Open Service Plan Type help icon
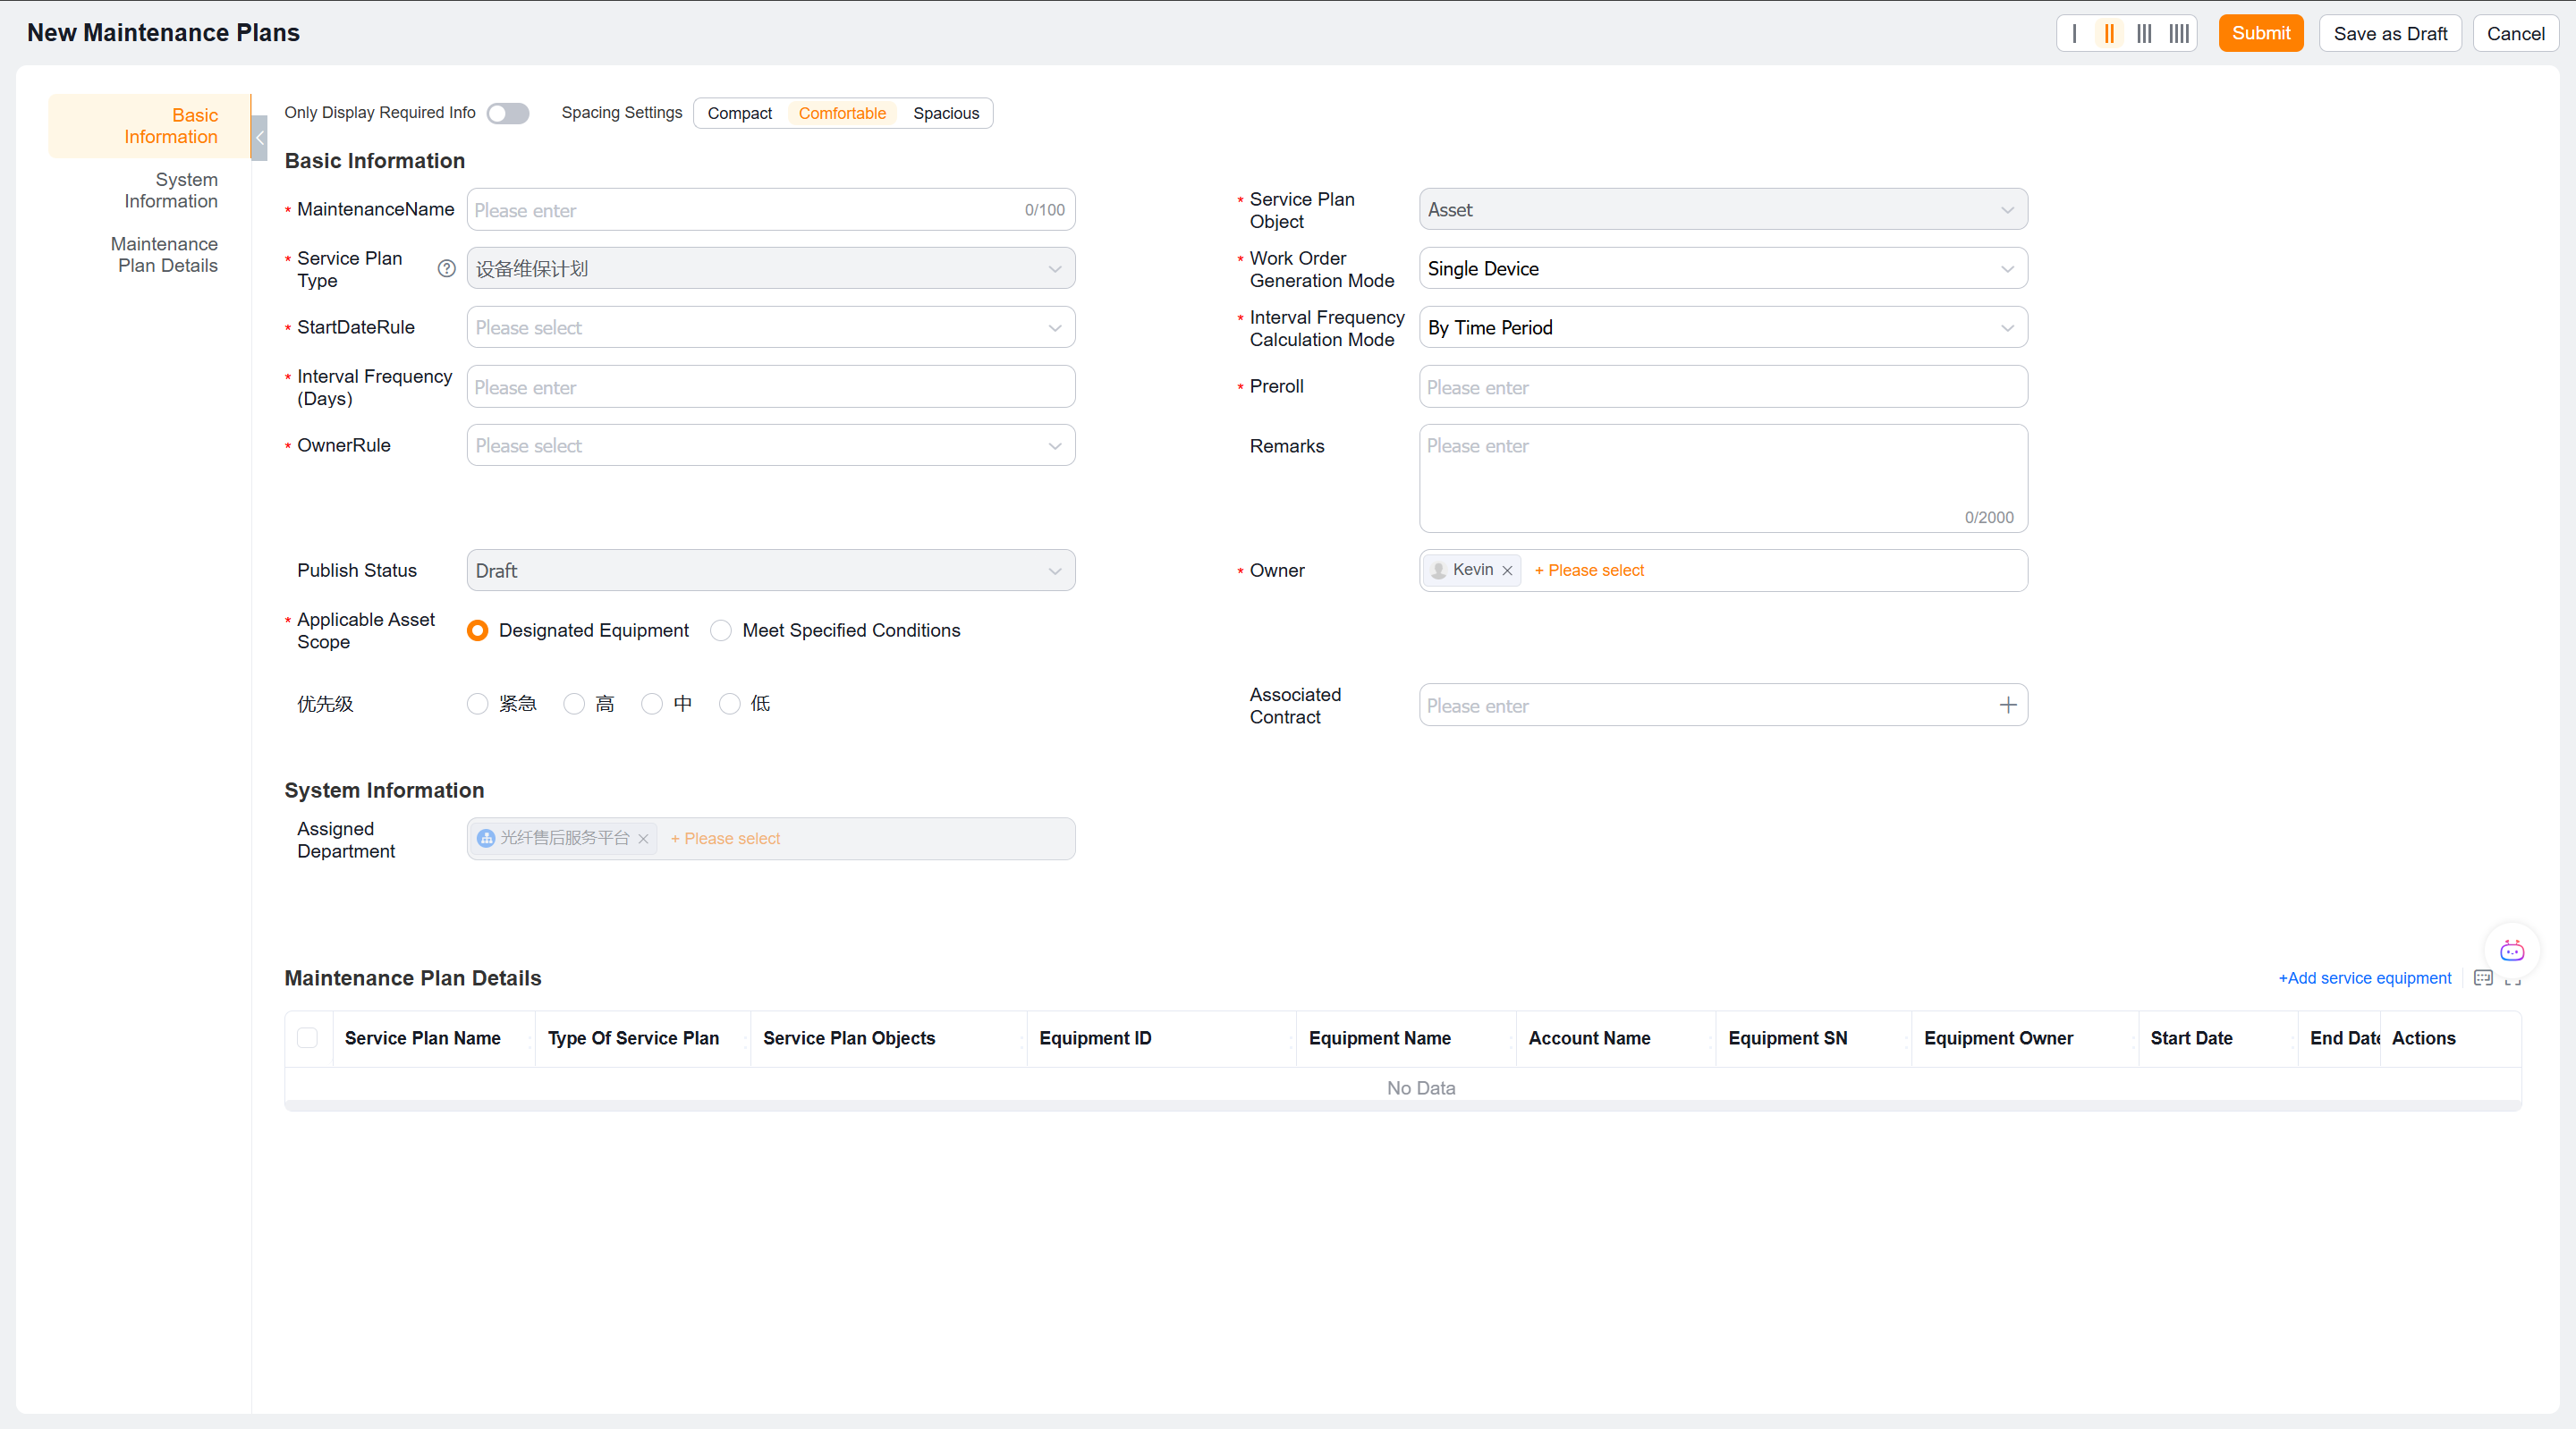 [x=446, y=269]
